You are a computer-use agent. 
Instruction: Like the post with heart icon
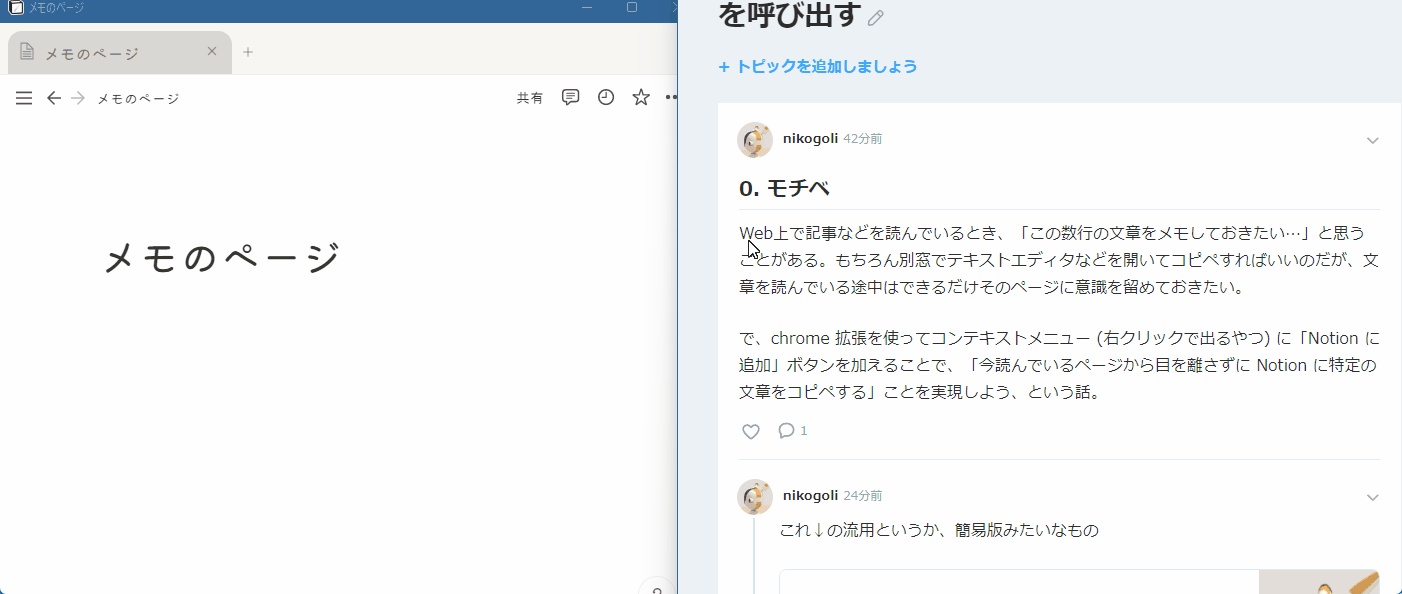[751, 431]
